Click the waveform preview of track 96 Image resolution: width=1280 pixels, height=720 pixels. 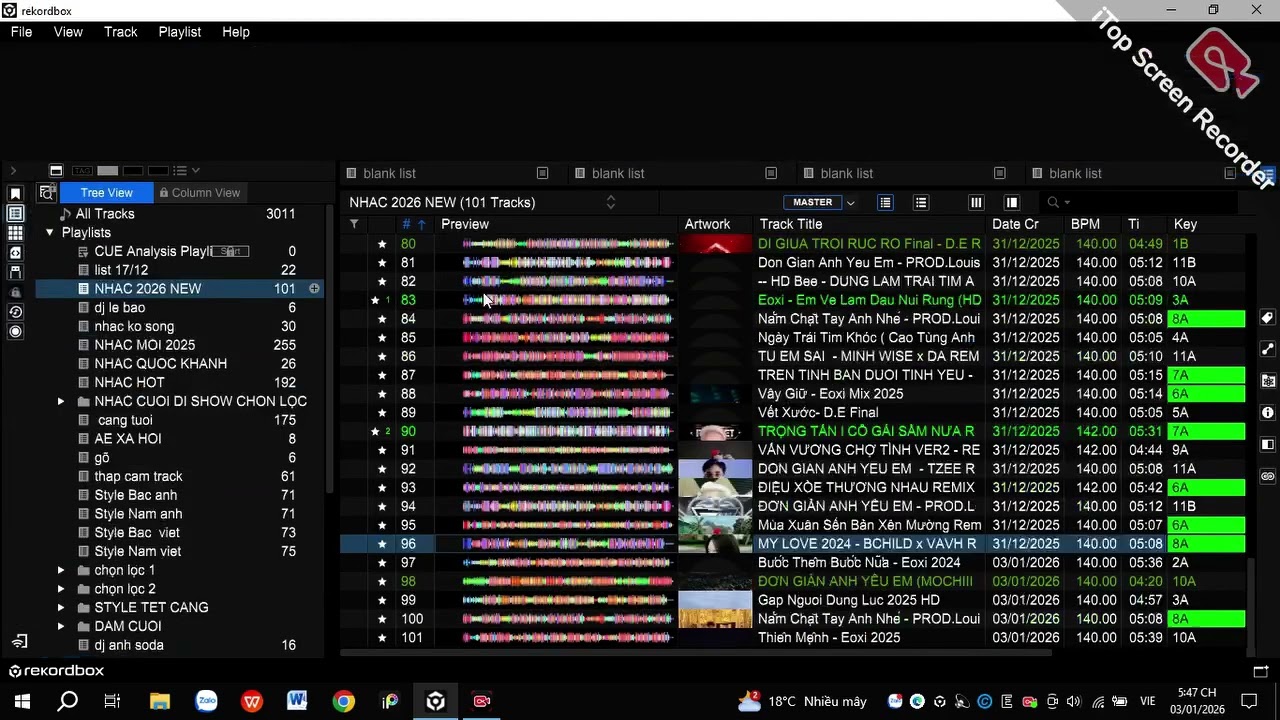coord(567,544)
